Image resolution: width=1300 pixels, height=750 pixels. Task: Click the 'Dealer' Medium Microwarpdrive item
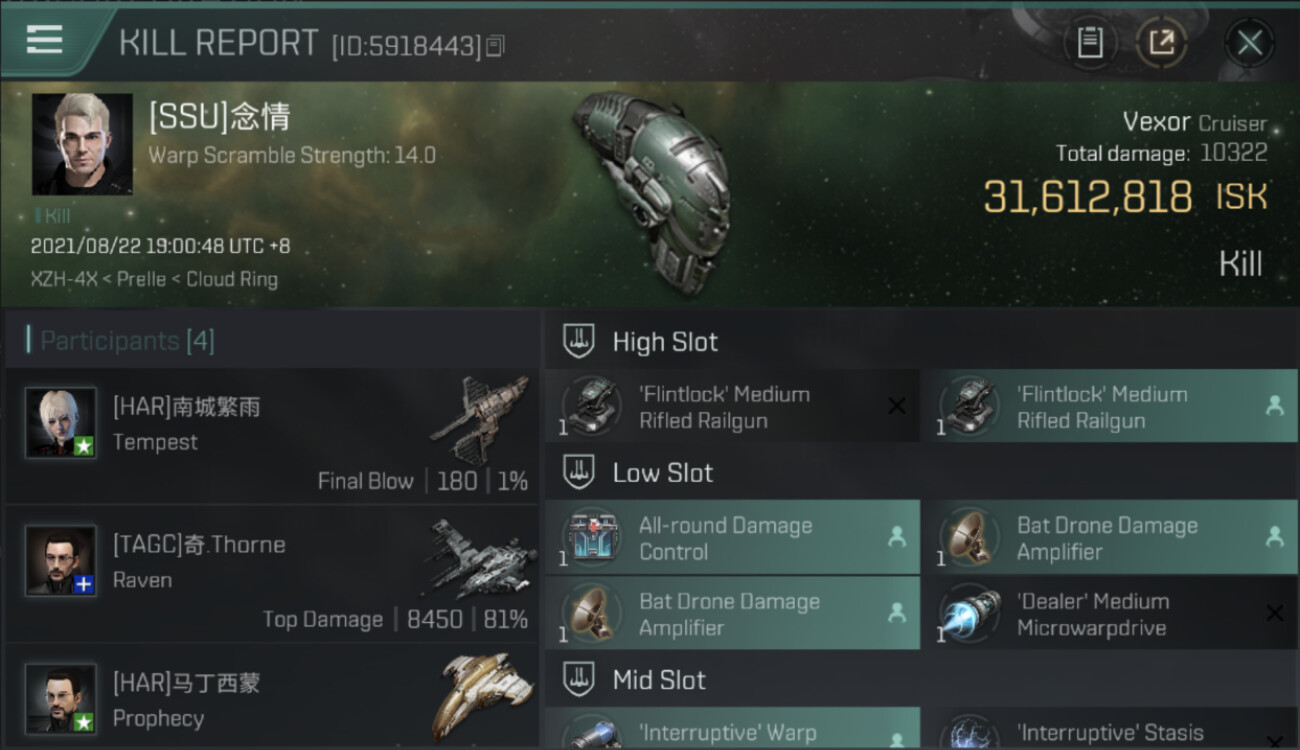[1110, 614]
